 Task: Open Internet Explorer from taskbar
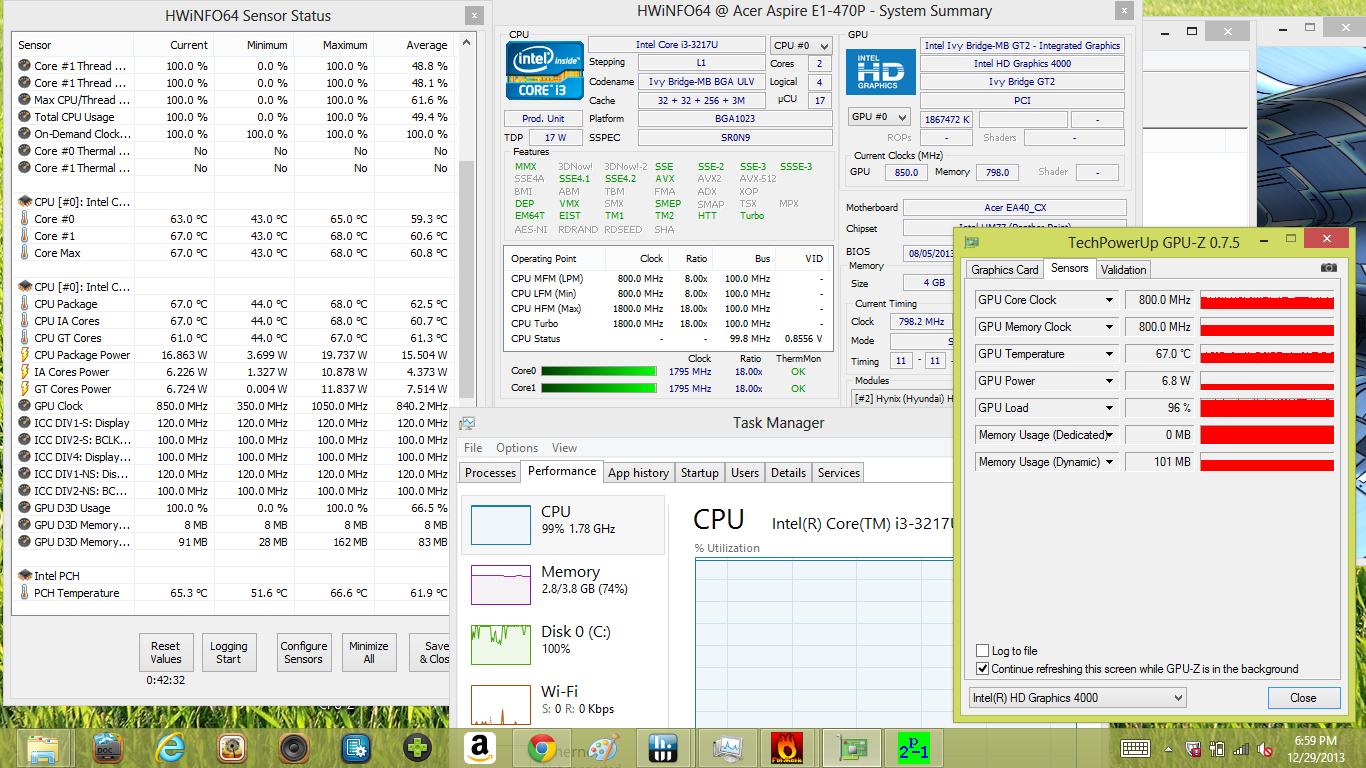coord(170,747)
